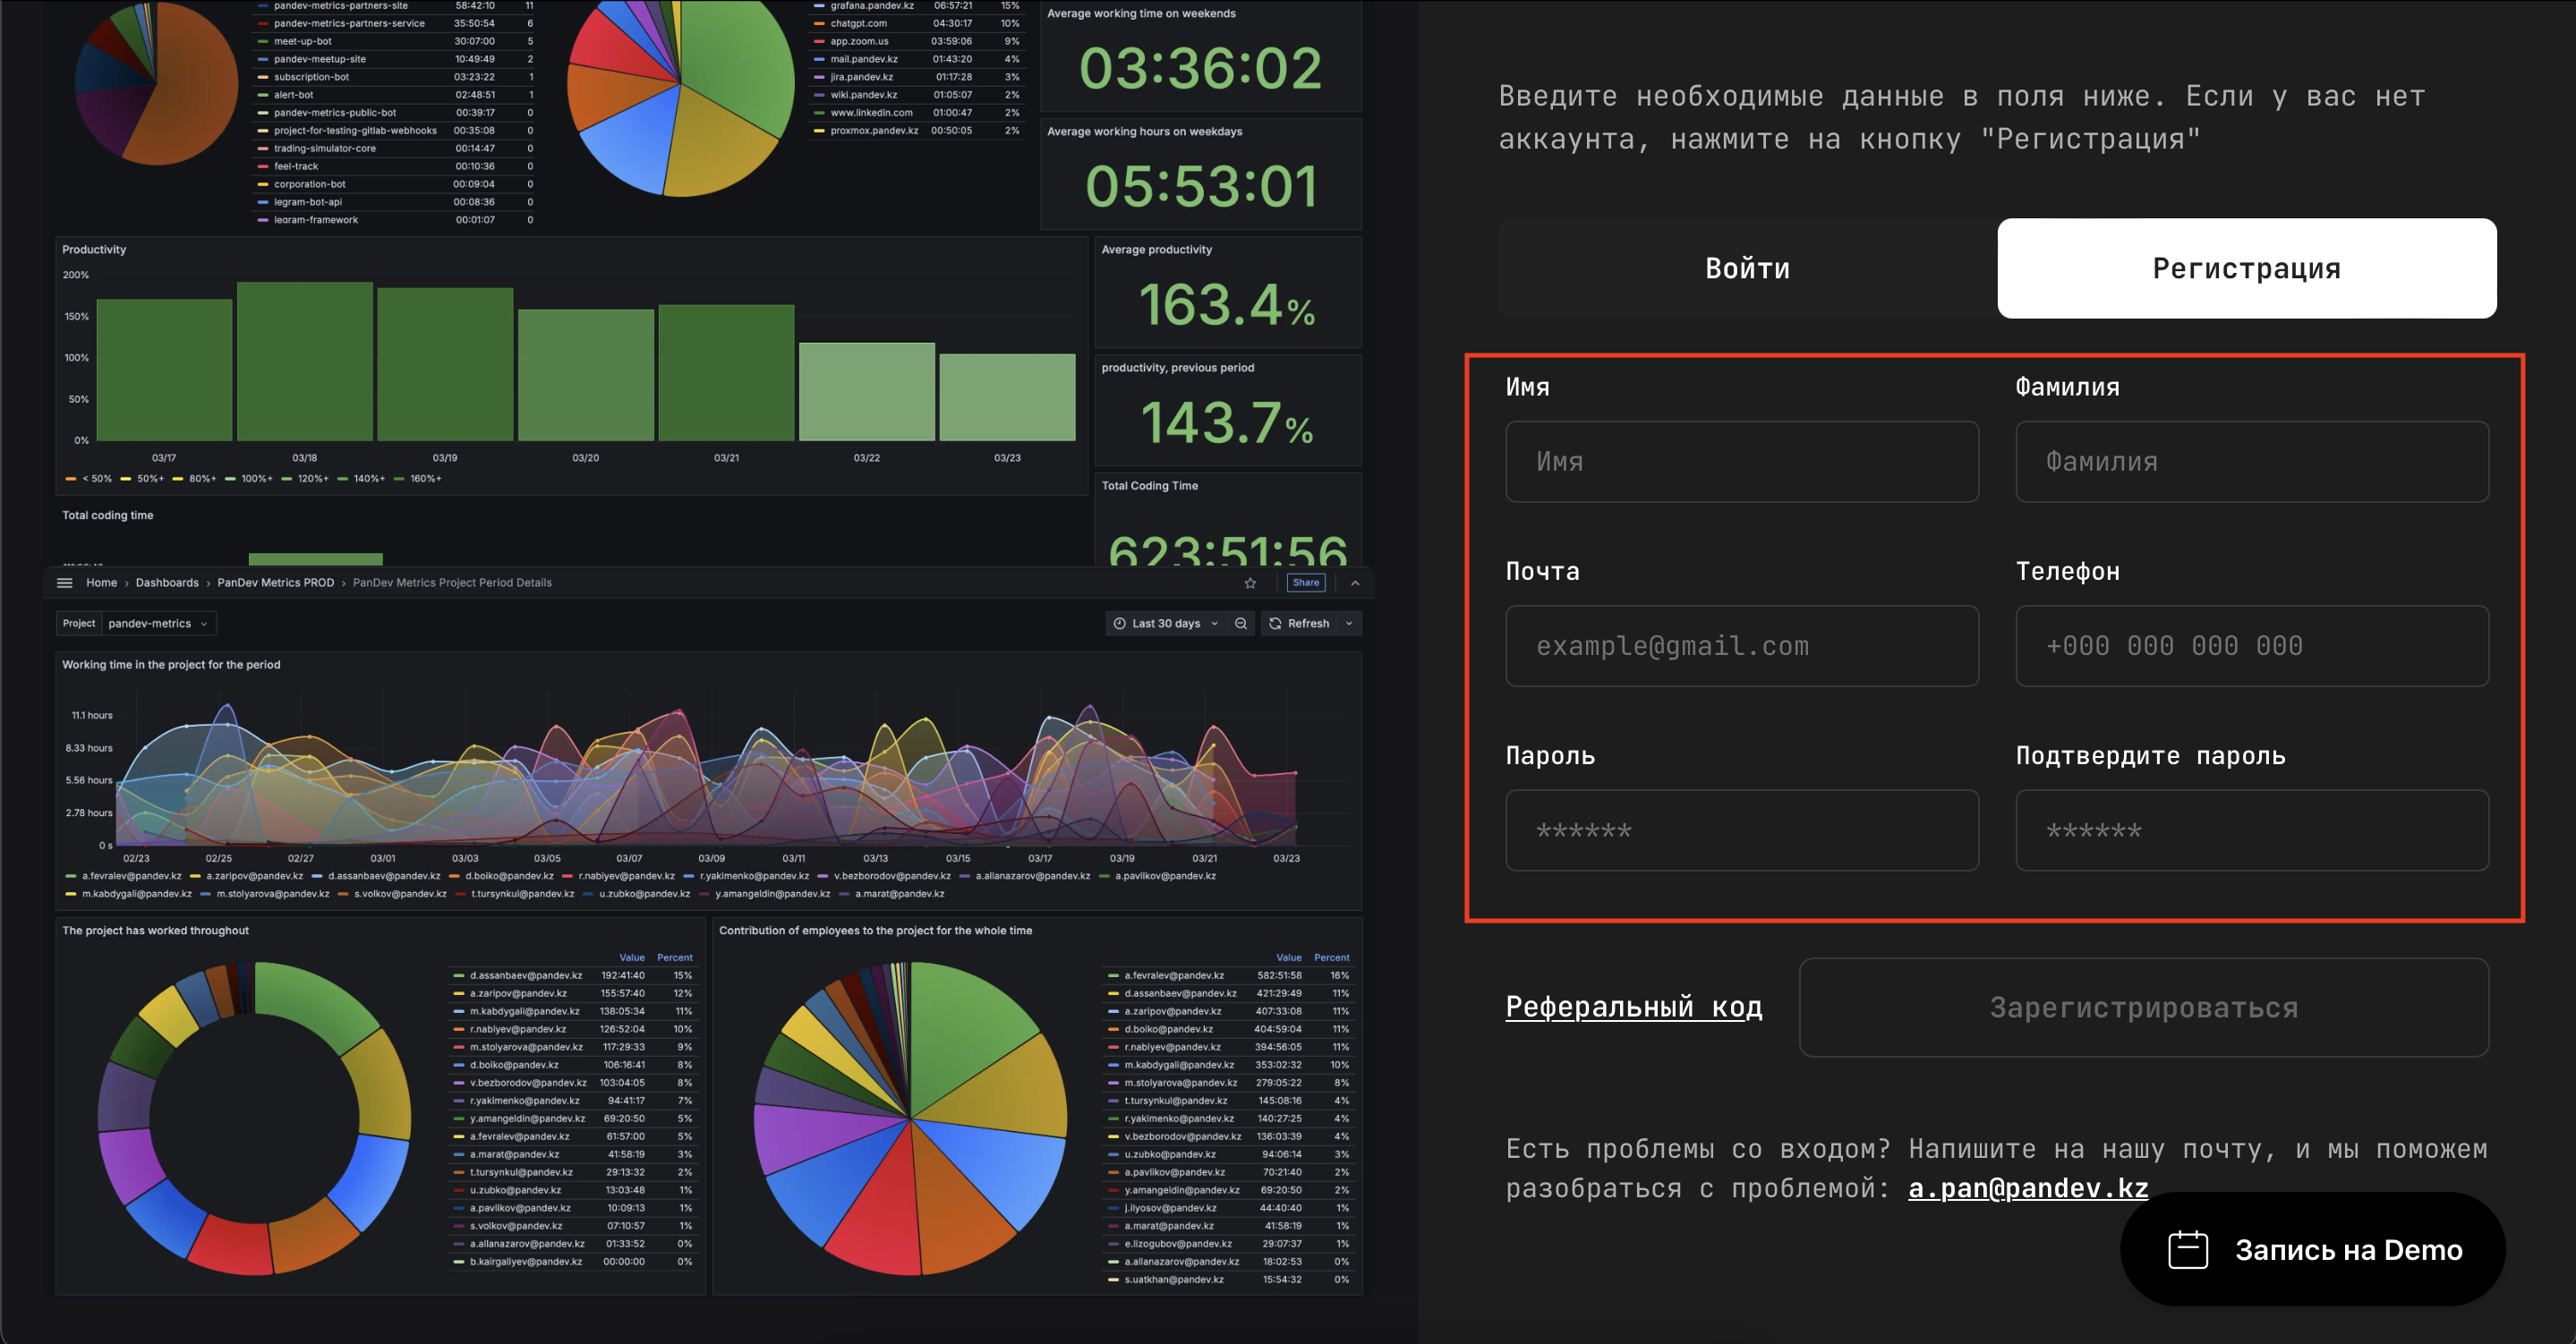Toggle the 160%+ productivity legend item
Image resolution: width=2576 pixels, height=1344 pixels.
(425, 479)
